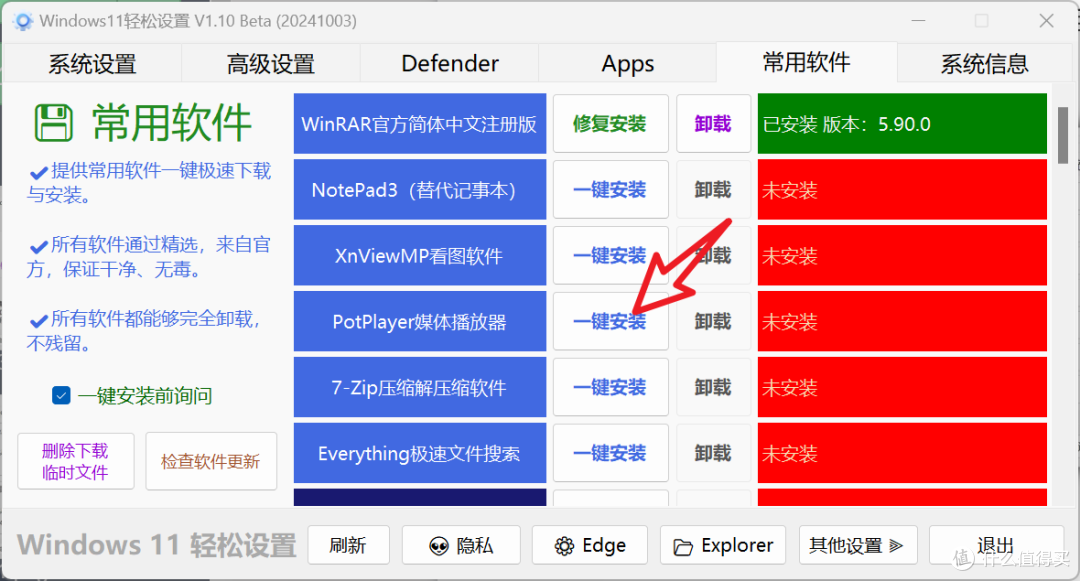The height and width of the screenshot is (581, 1080).
Task: Select the NotePad3（替代记事本）label
Action: point(419,189)
